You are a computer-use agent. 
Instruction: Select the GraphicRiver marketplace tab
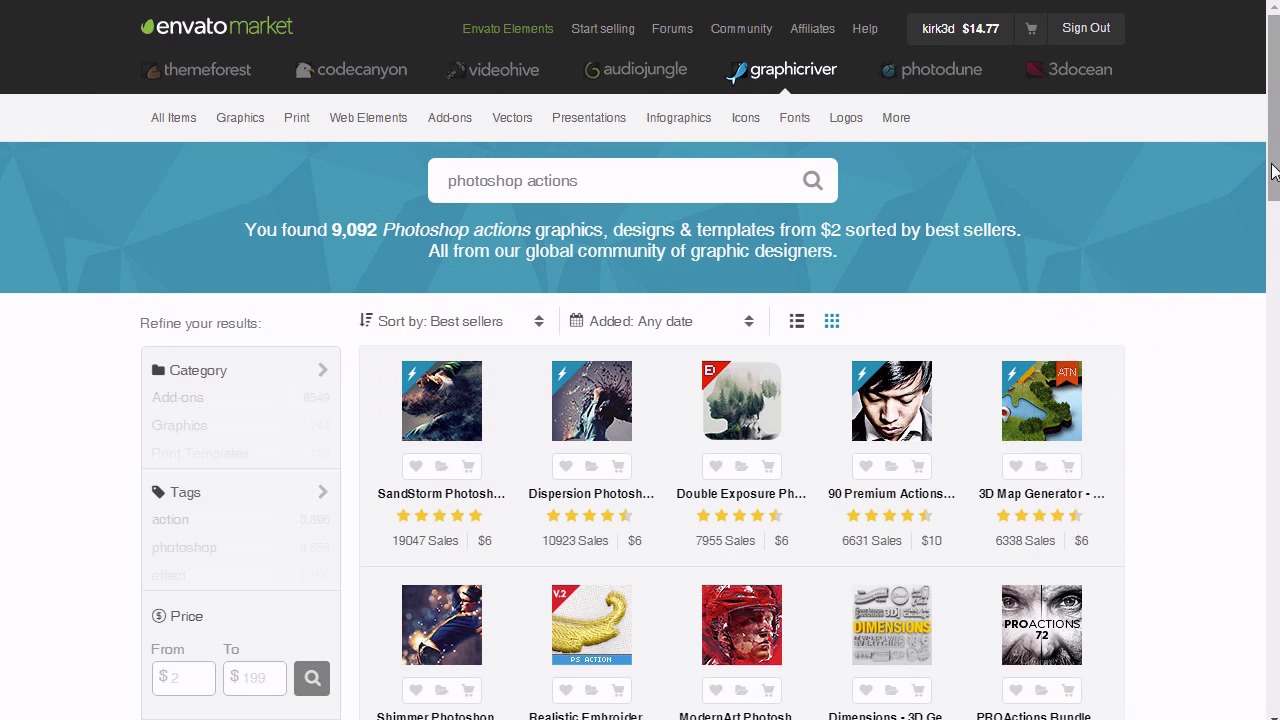pyautogui.click(x=782, y=70)
